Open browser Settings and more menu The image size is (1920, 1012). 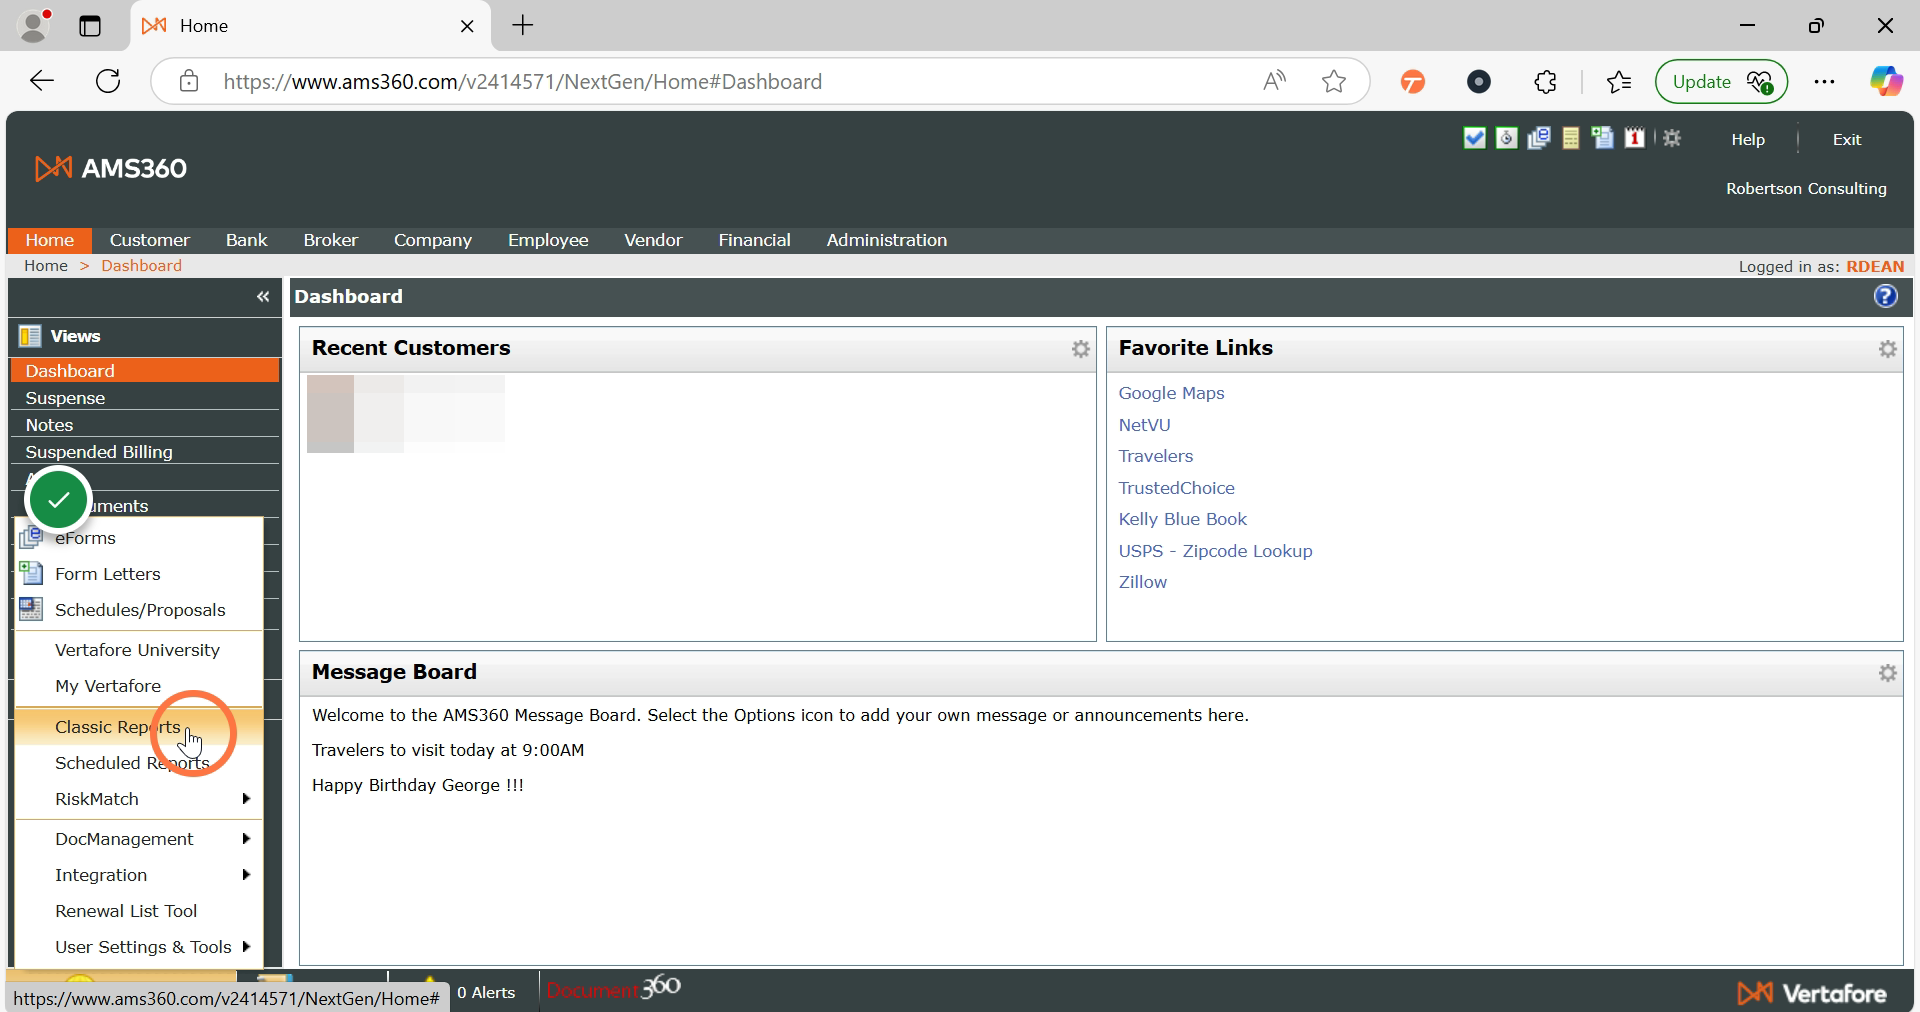point(1824,81)
